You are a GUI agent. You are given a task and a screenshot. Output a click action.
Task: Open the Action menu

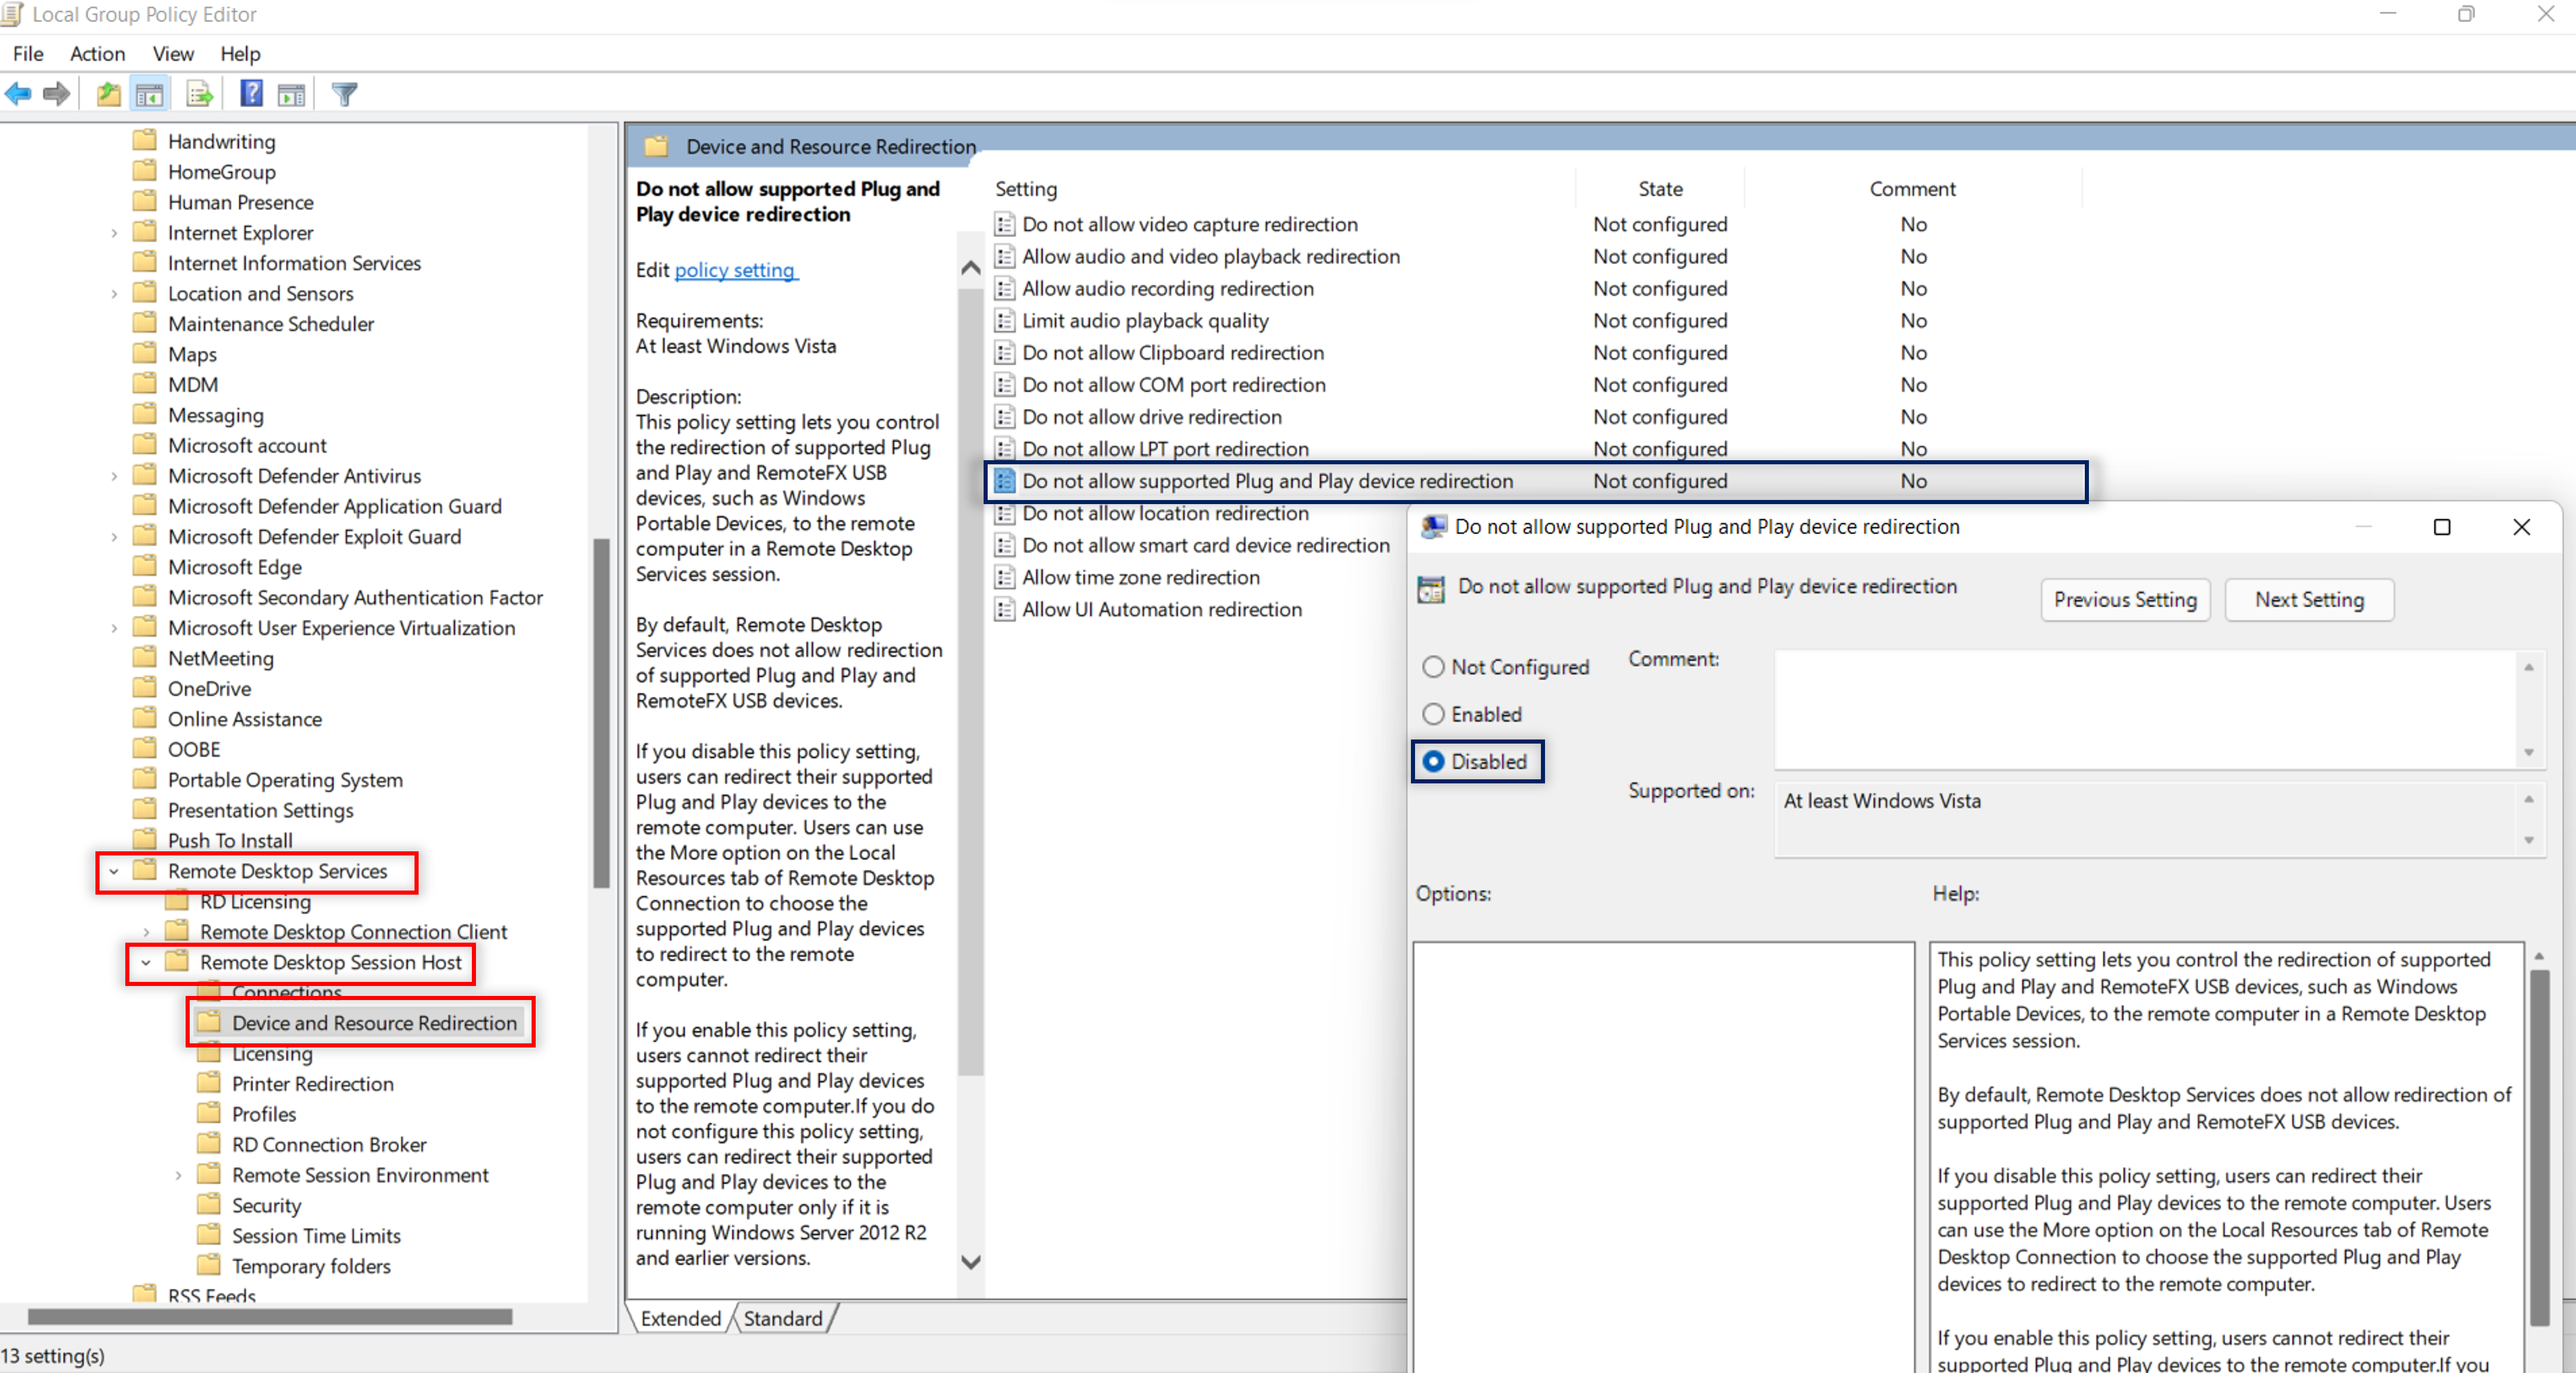(x=97, y=54)
